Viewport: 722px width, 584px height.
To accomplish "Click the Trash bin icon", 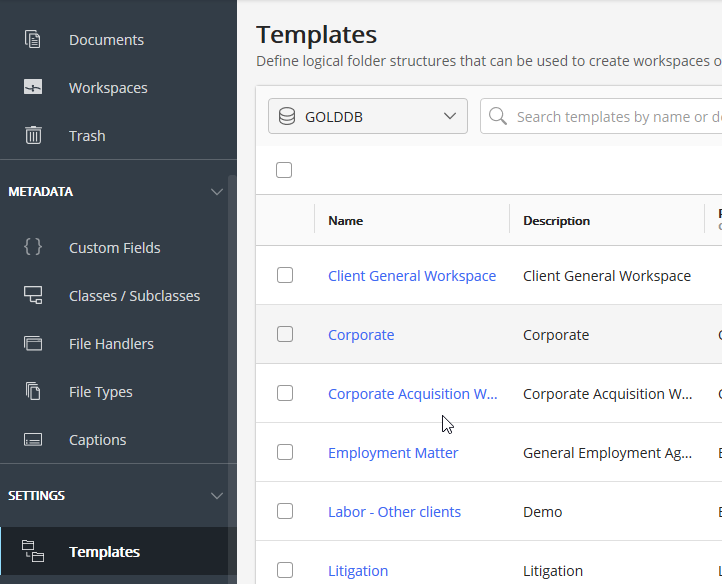I will click(x=33, y=136).
